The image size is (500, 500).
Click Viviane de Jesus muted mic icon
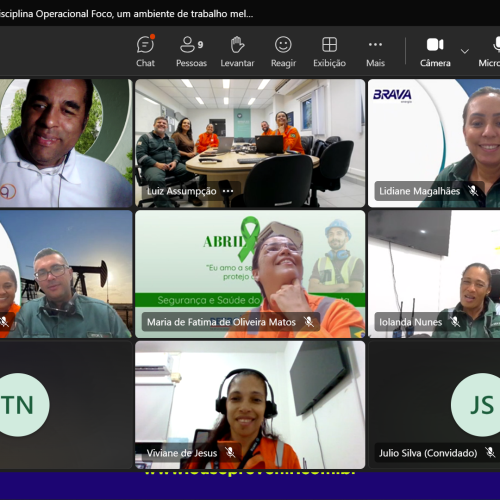click(230, 453)
